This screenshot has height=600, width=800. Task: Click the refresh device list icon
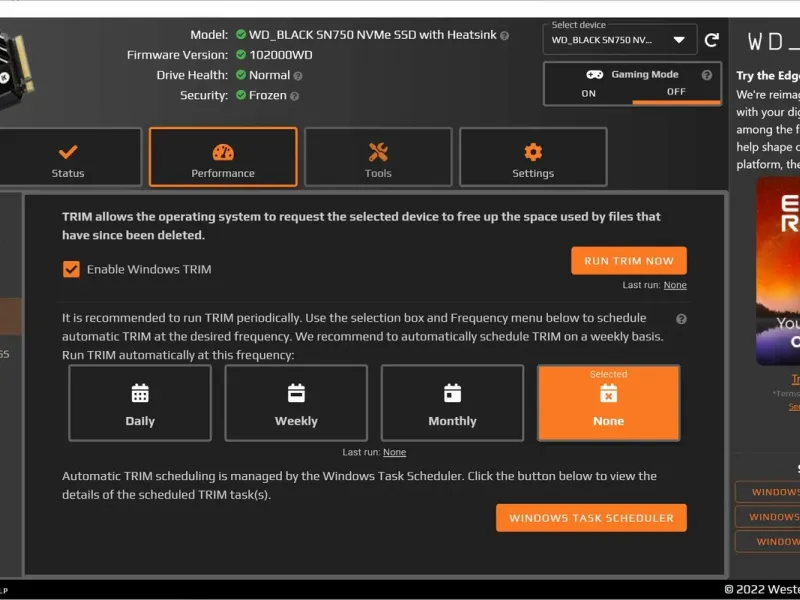(711, 40)
